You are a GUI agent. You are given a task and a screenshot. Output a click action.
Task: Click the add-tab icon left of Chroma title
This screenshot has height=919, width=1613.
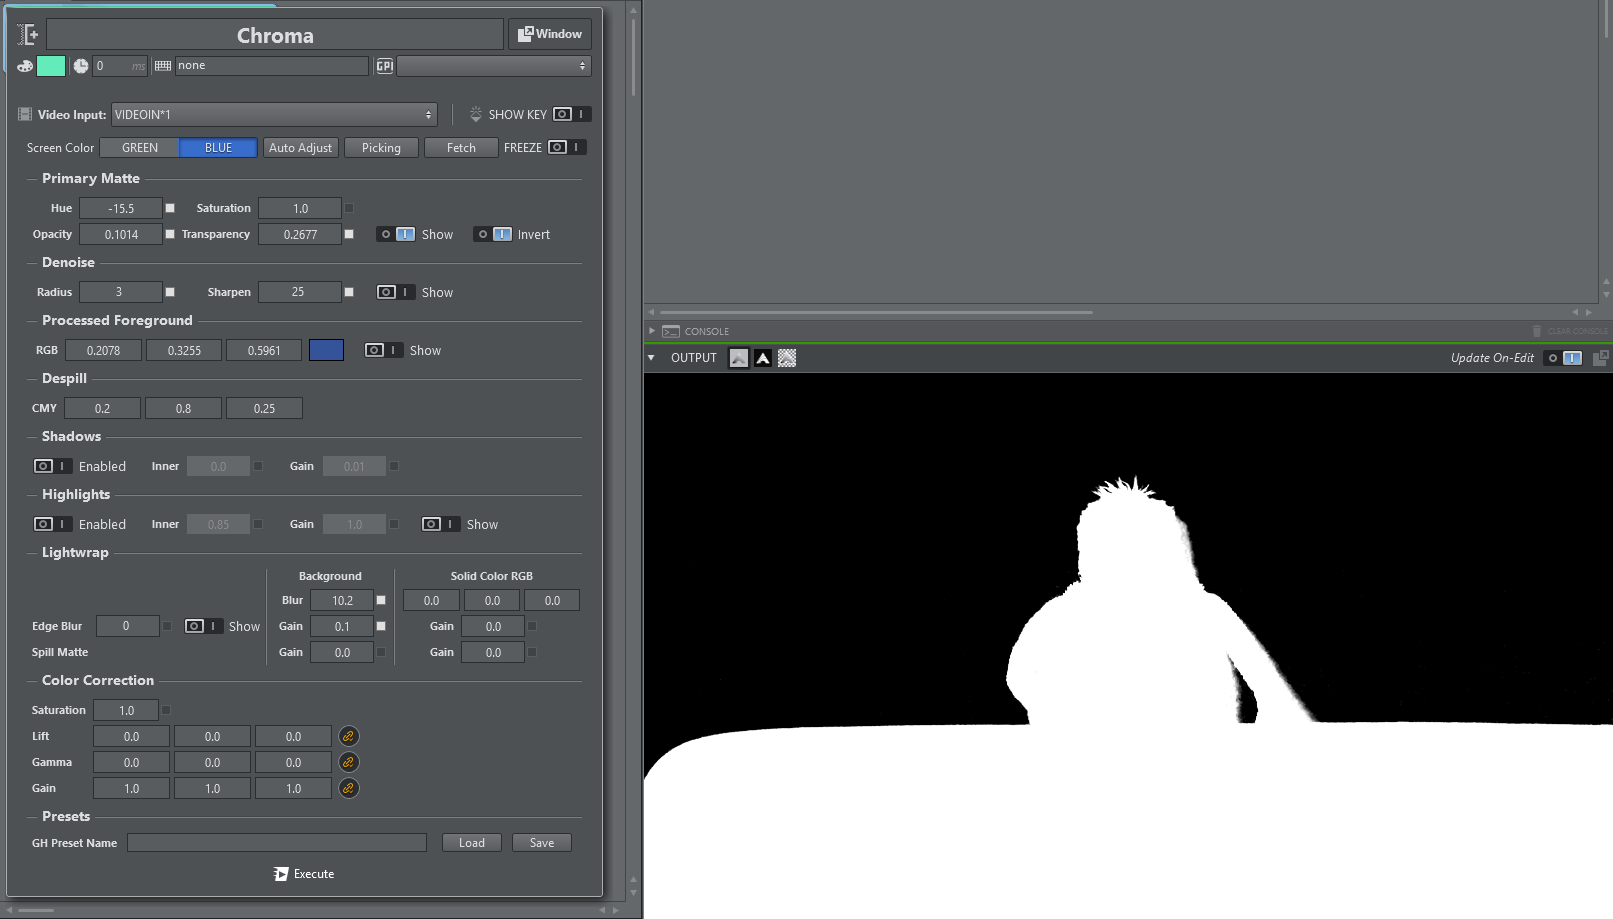tap(27, 35)
